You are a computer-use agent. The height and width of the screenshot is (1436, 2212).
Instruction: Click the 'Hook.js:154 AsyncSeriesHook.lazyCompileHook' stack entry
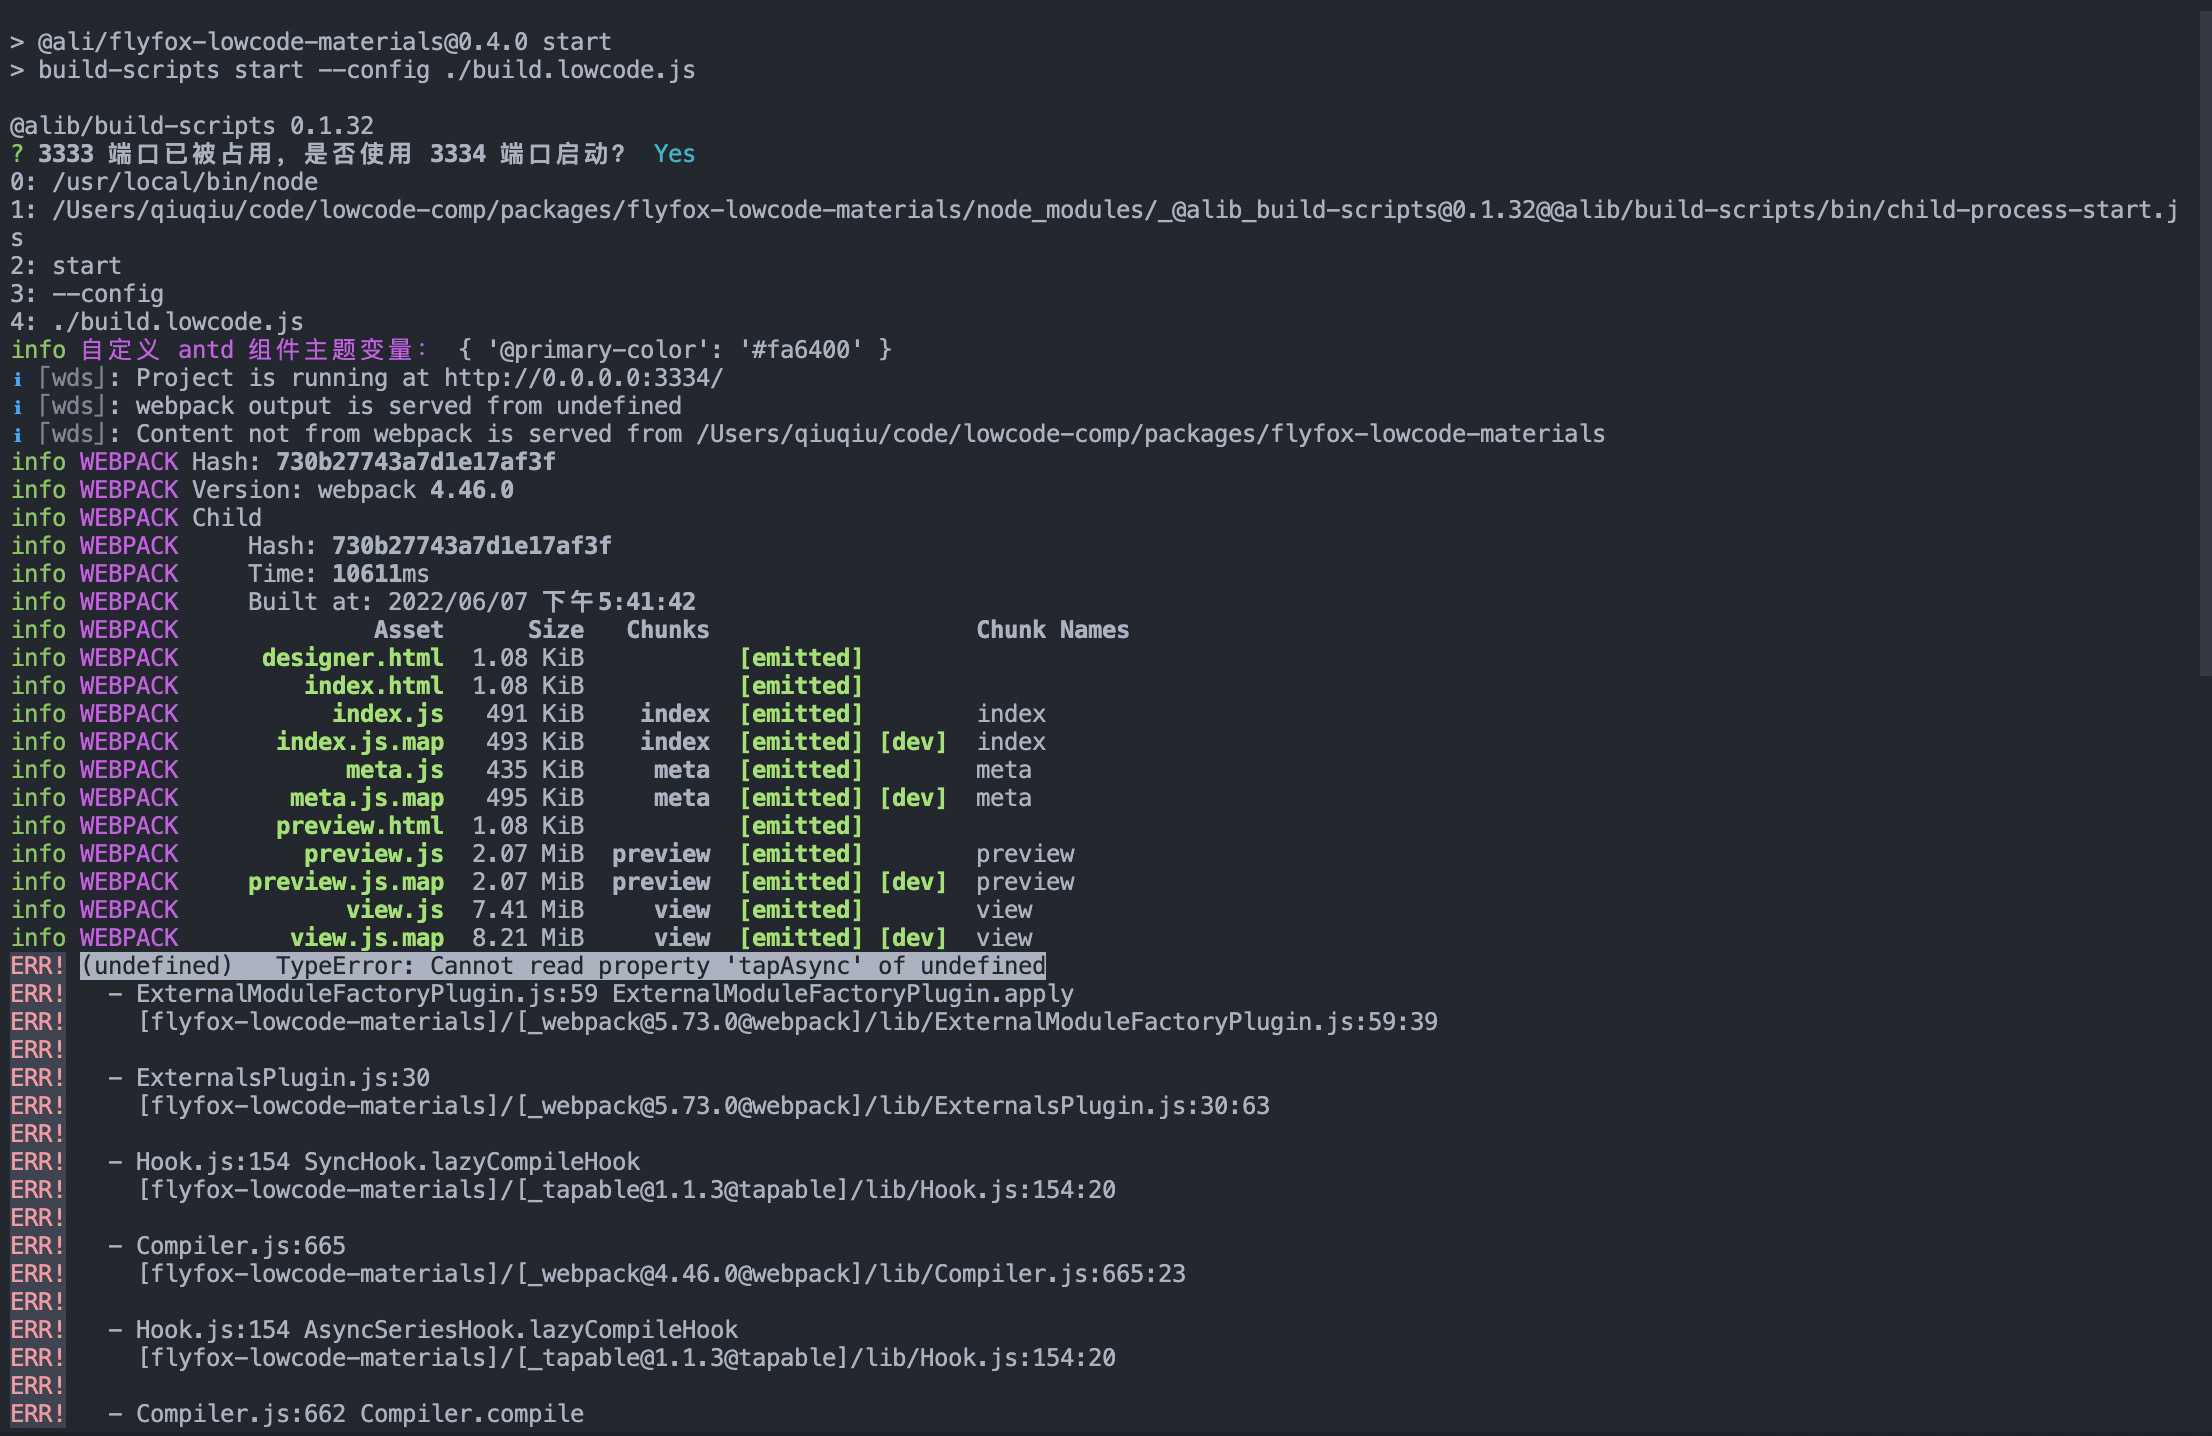(437, 1330)
